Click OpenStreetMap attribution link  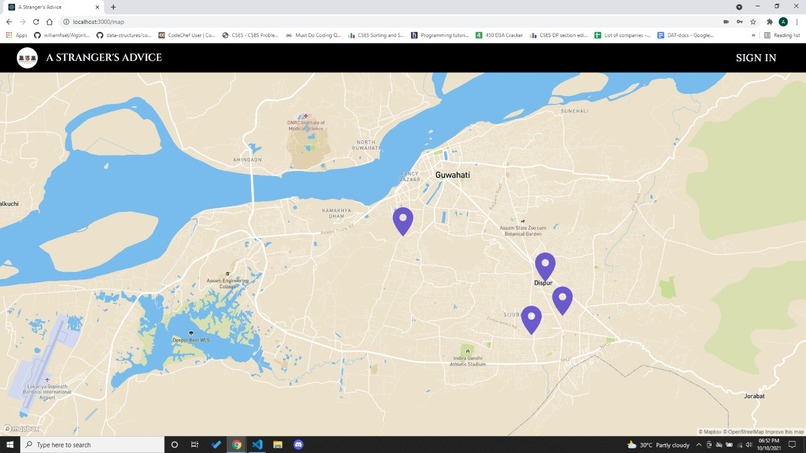[743, 432]
